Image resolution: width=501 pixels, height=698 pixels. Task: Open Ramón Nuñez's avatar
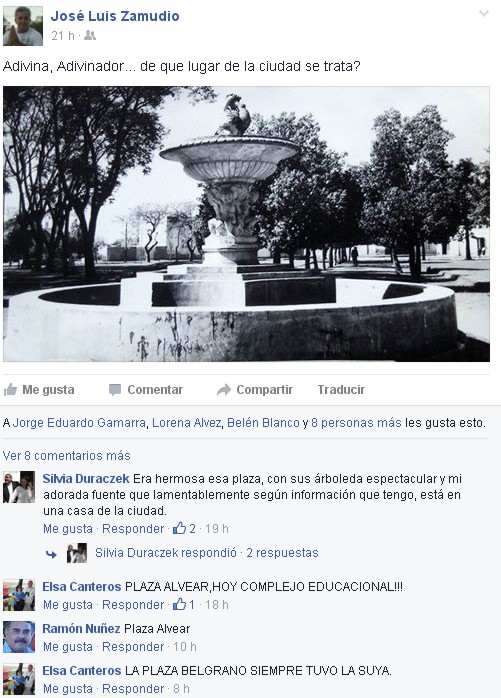click(19, 637)
